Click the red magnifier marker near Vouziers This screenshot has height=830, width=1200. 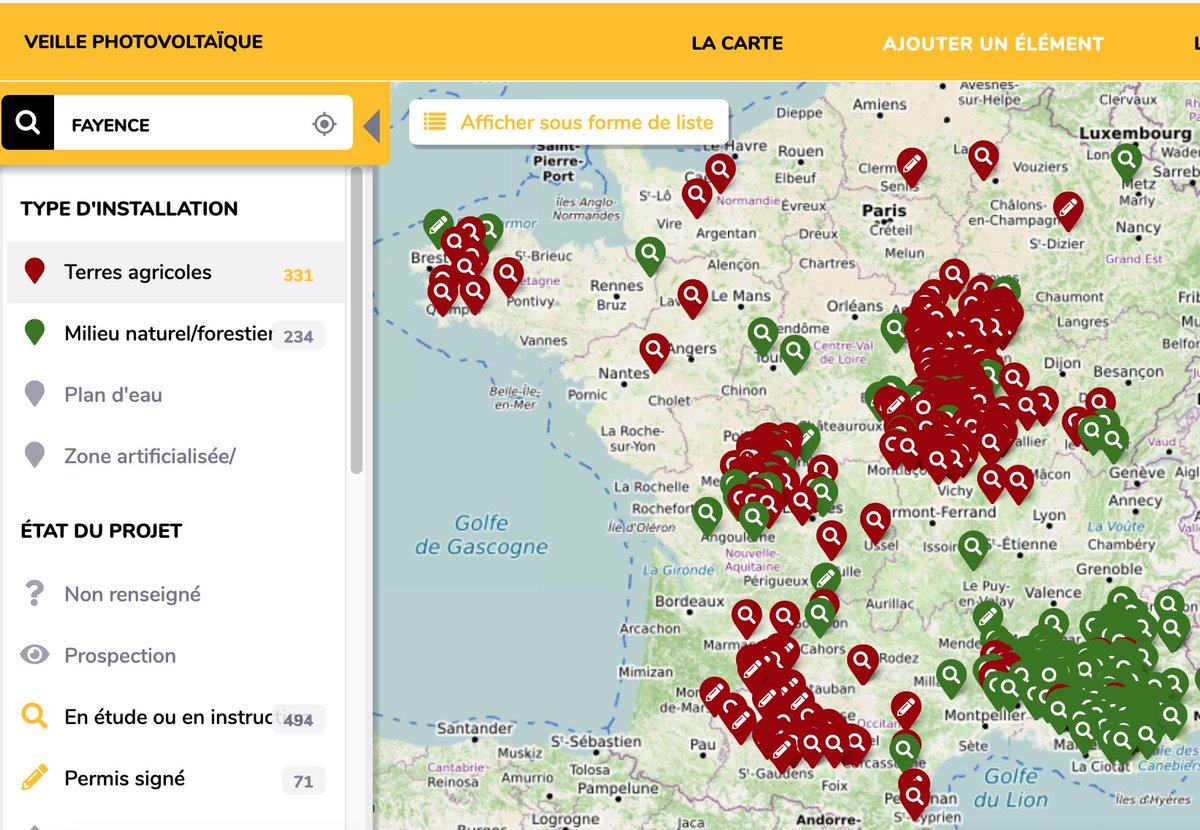[983, 160]
